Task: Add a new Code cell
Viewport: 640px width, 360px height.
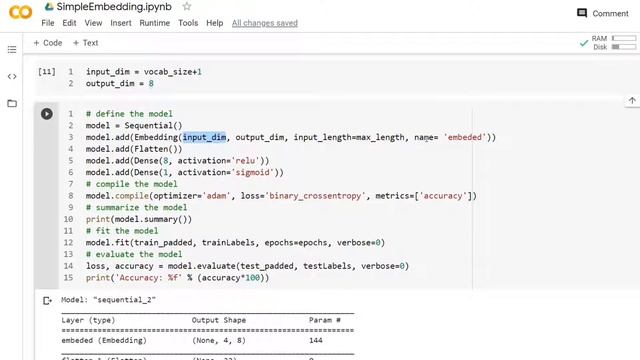Action: tap(48, 43)
